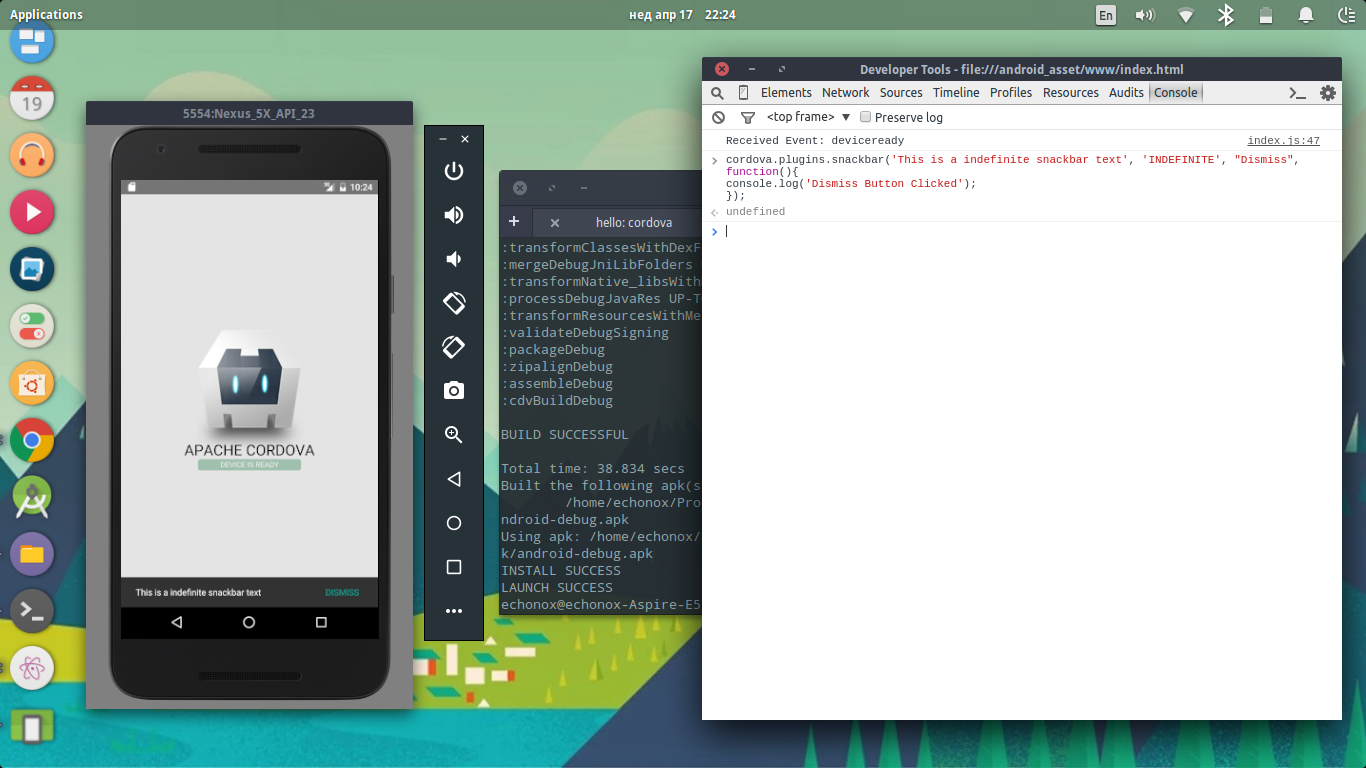Switch to Profiles tab
1366x768 pixels.
tap(1011, 93)
